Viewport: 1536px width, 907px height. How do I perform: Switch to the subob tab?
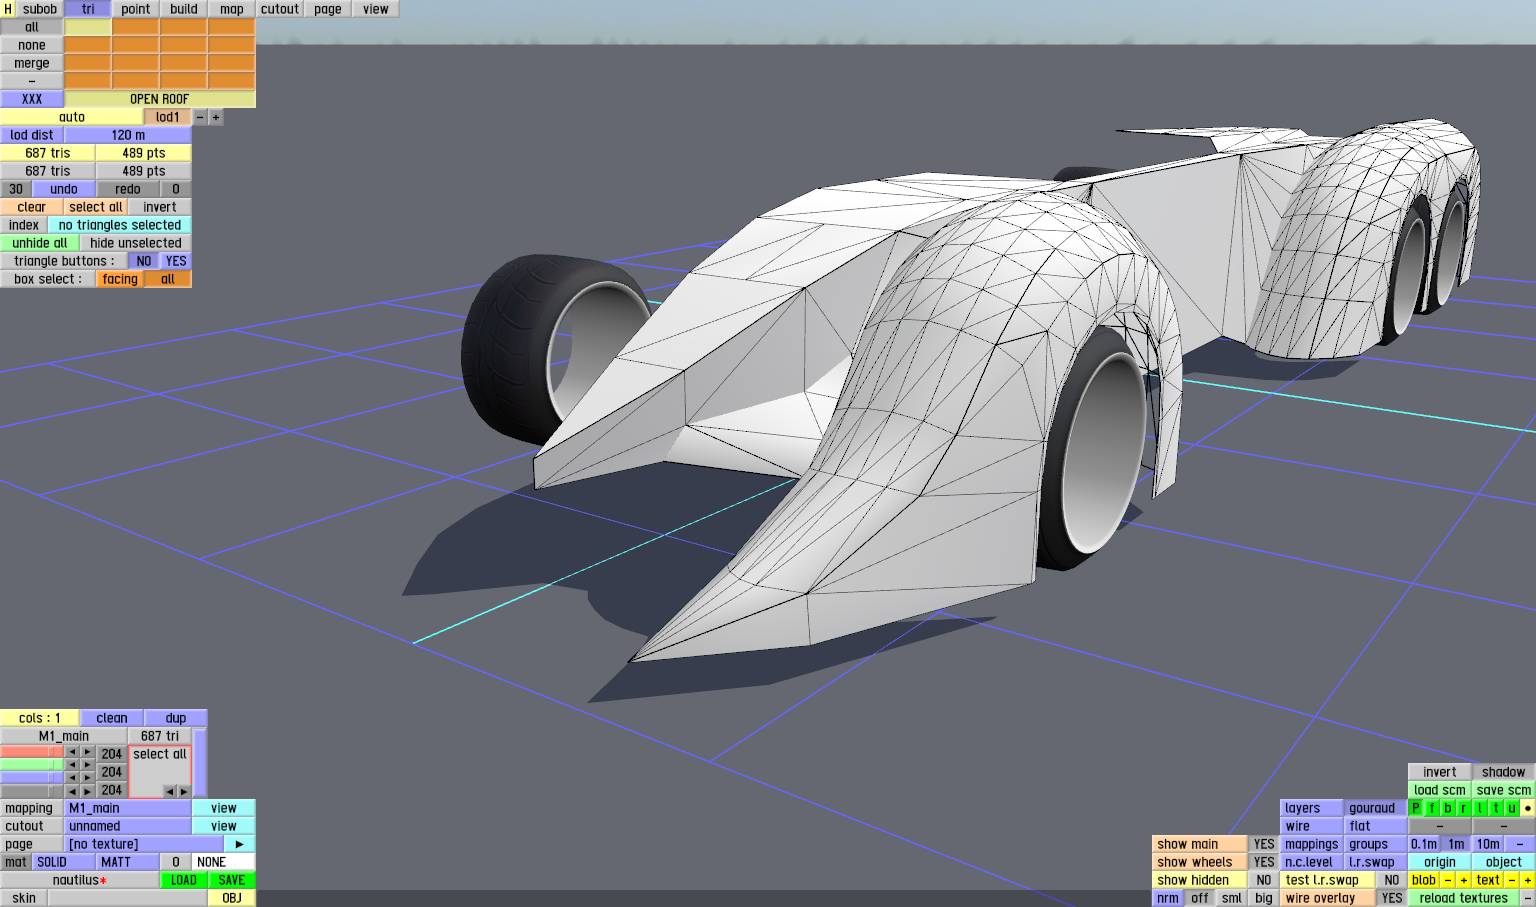pyautogui.click(x=40, y=9)
